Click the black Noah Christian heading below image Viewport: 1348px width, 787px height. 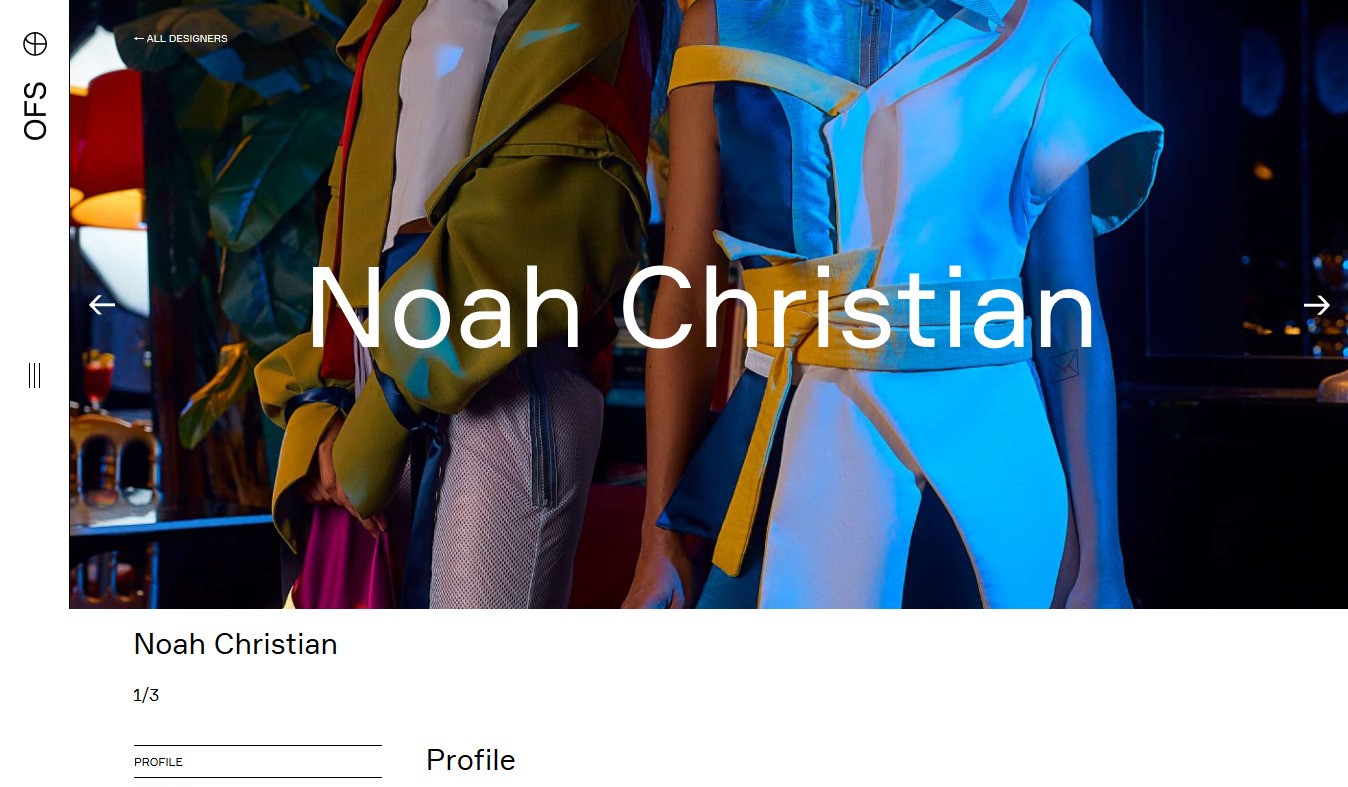click(236, 644)
